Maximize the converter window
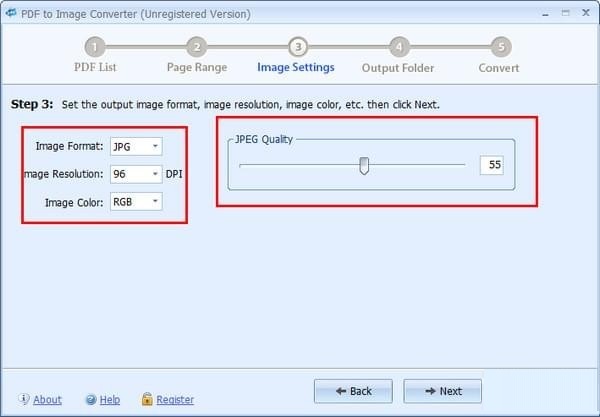600x417 pixels. (566, 13)
